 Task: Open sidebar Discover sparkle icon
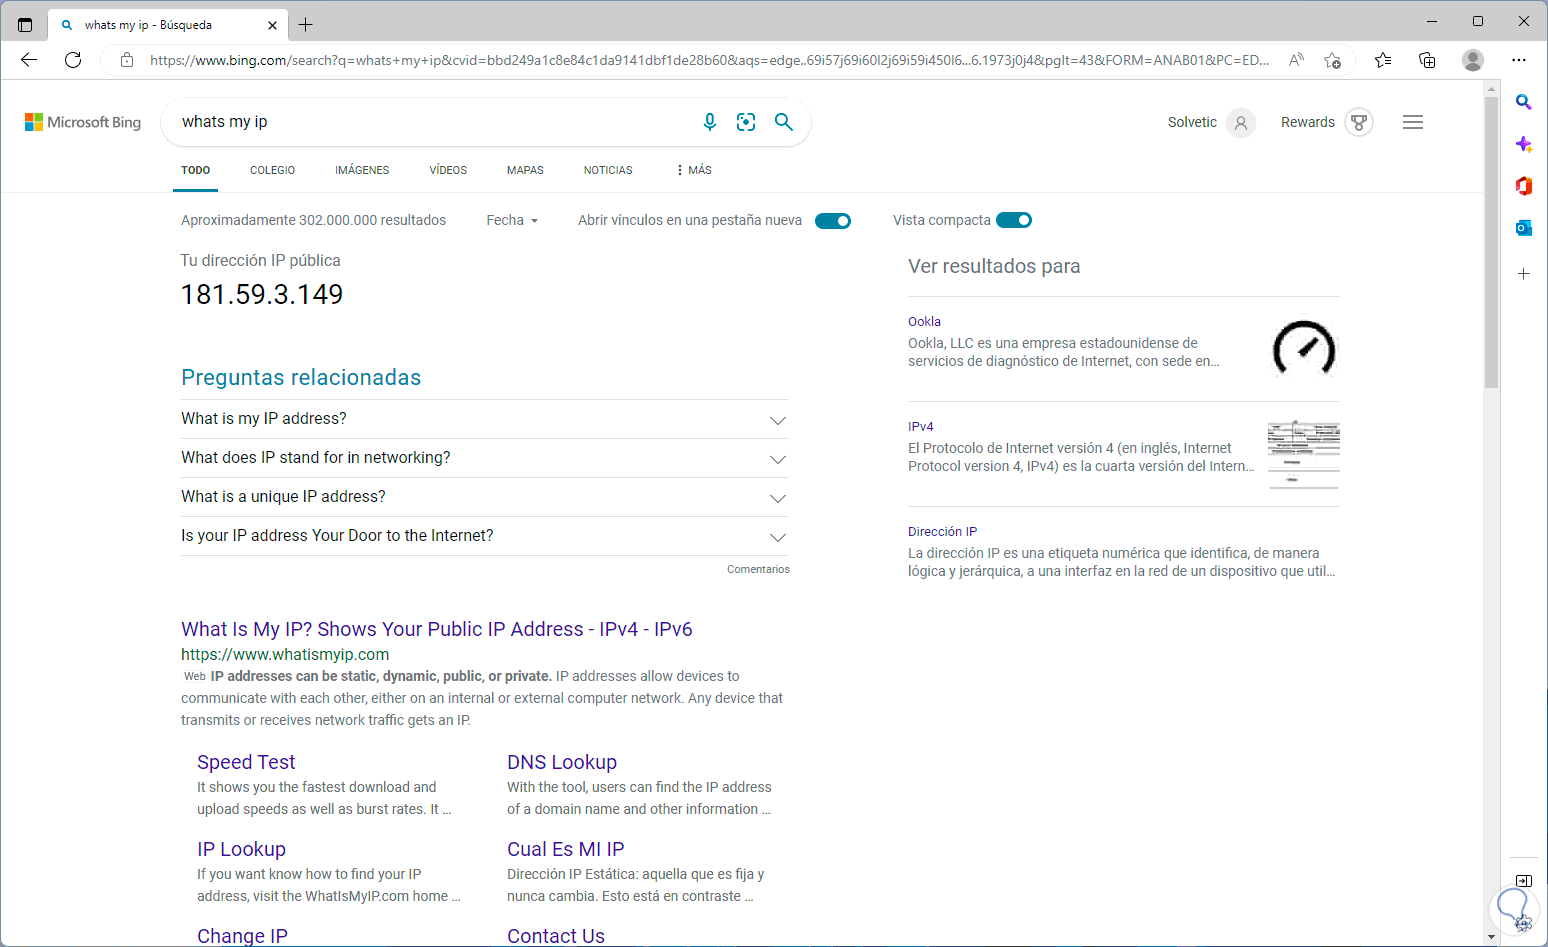click(1523, 144)
